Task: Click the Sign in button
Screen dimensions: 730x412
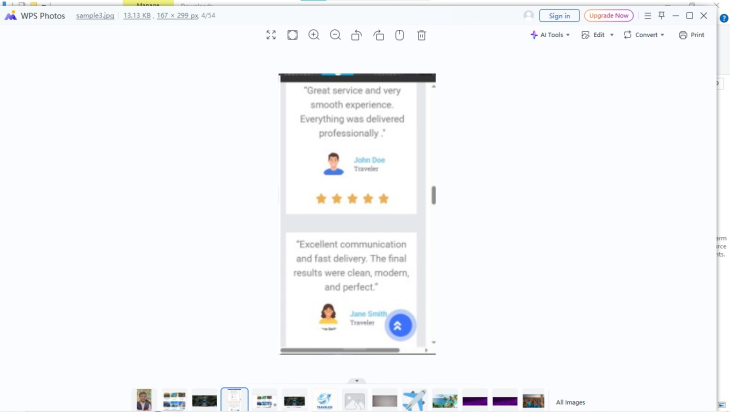Action: [x=559, y=16]
